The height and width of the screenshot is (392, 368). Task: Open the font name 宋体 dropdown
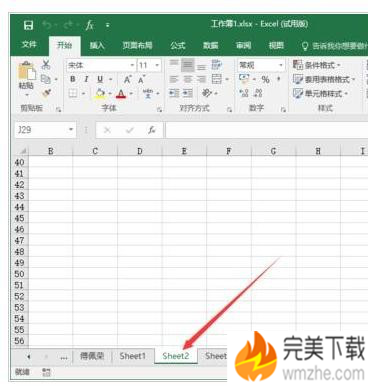(132, 65)
